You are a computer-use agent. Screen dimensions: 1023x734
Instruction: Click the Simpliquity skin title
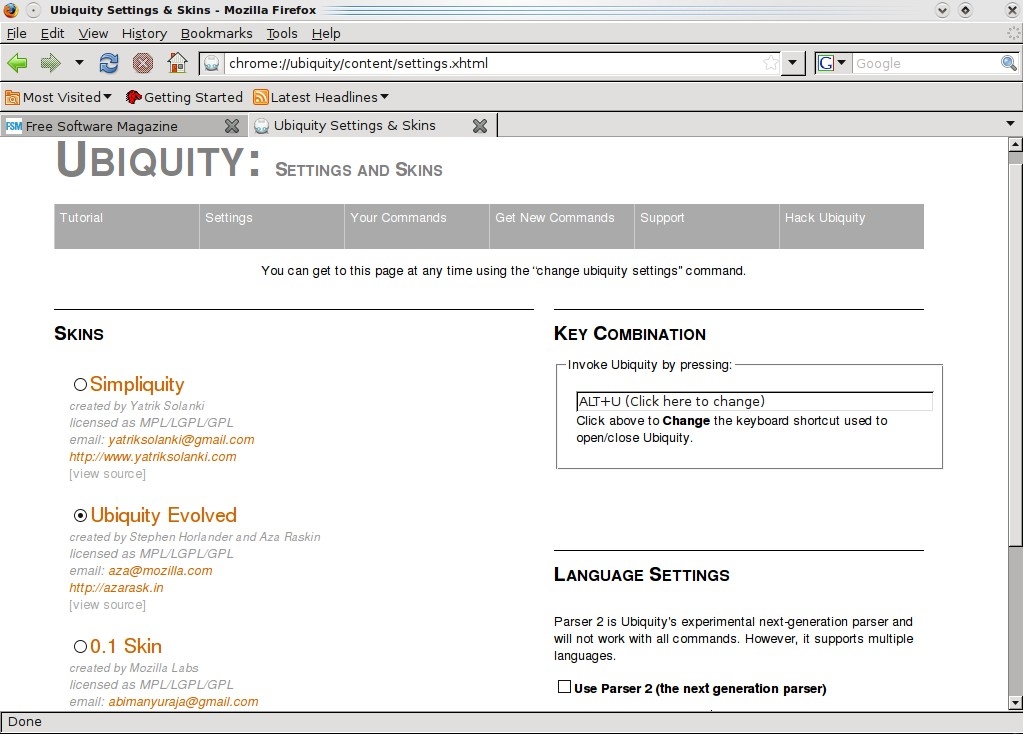click(137, 384)
